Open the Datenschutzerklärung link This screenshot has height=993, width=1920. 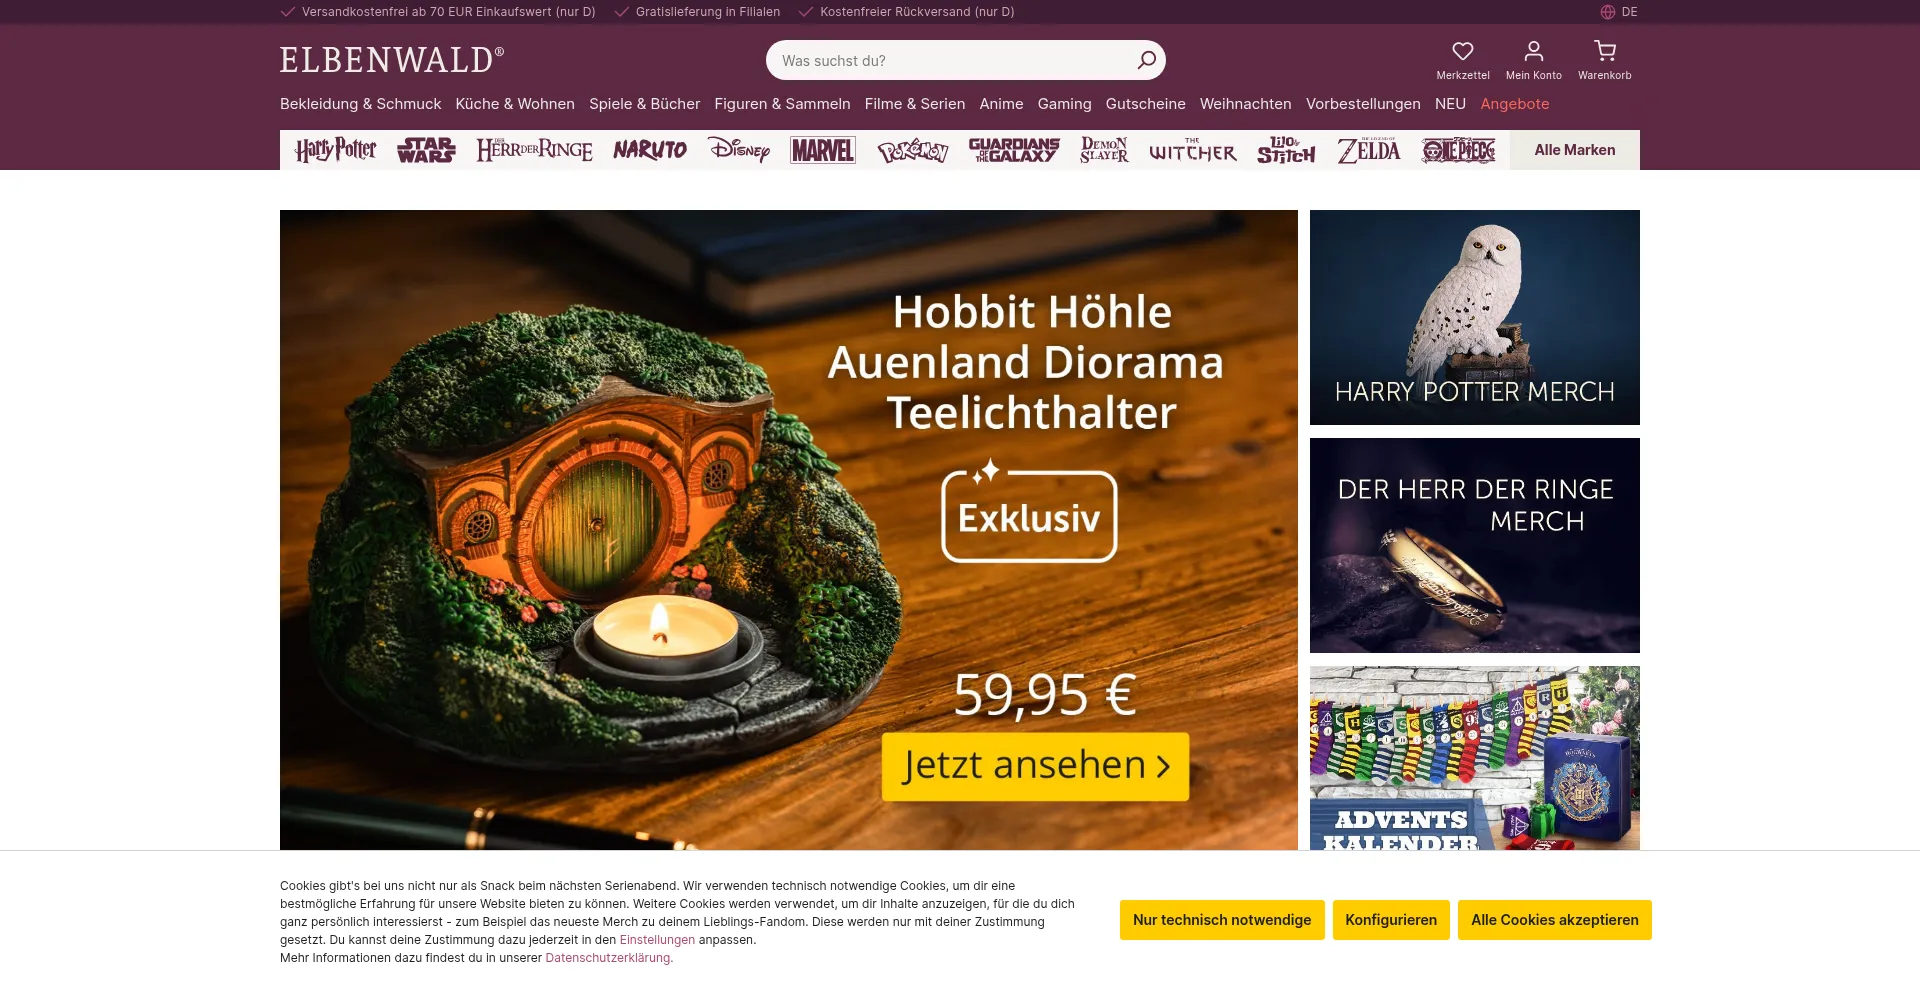coord(608,958)
